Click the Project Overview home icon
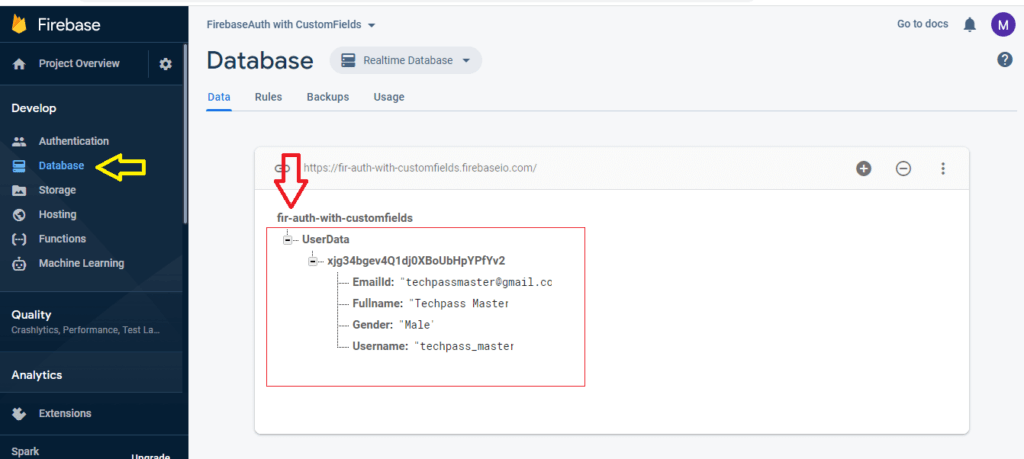The image size is (1024, 459). [x=20, y=64]
